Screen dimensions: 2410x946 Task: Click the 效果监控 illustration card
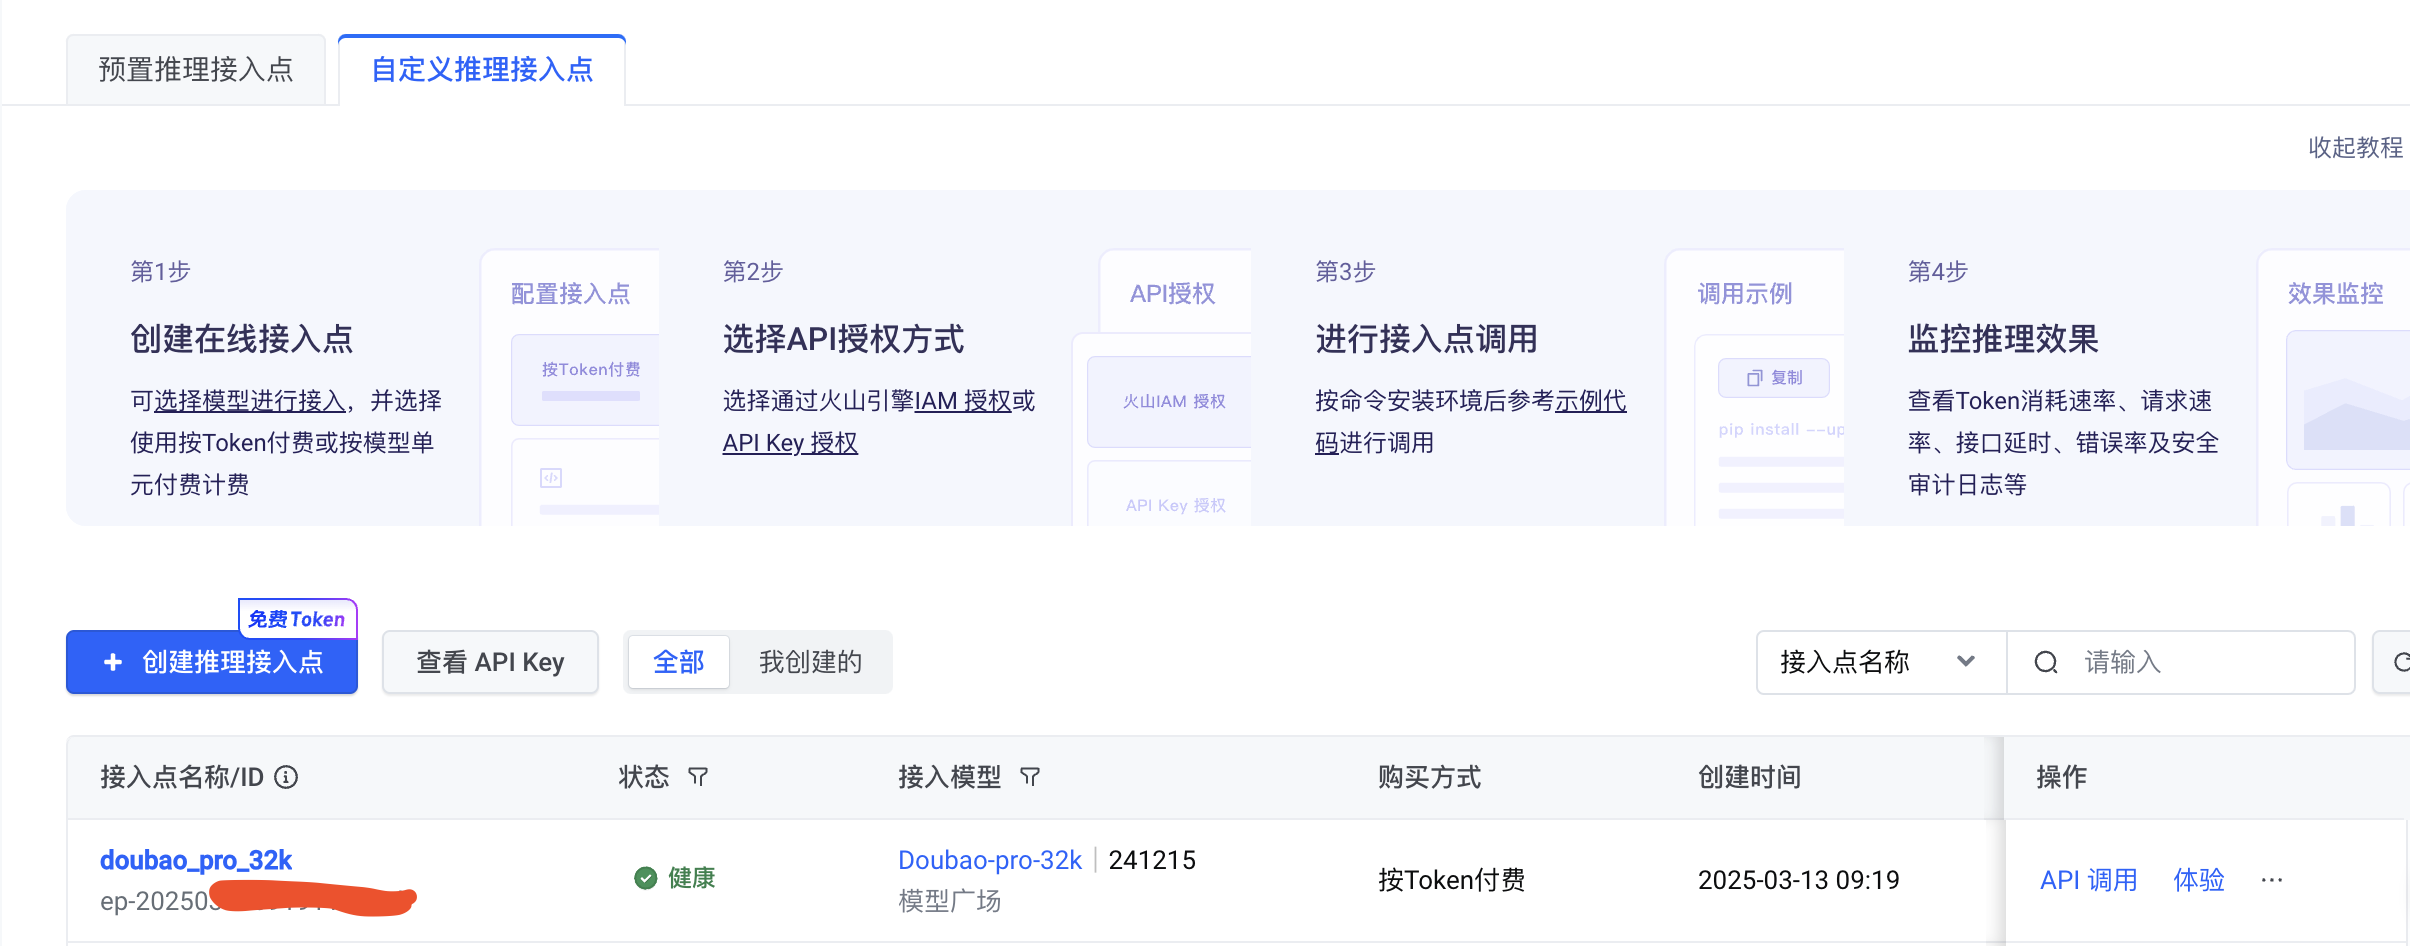[2335, 388]
